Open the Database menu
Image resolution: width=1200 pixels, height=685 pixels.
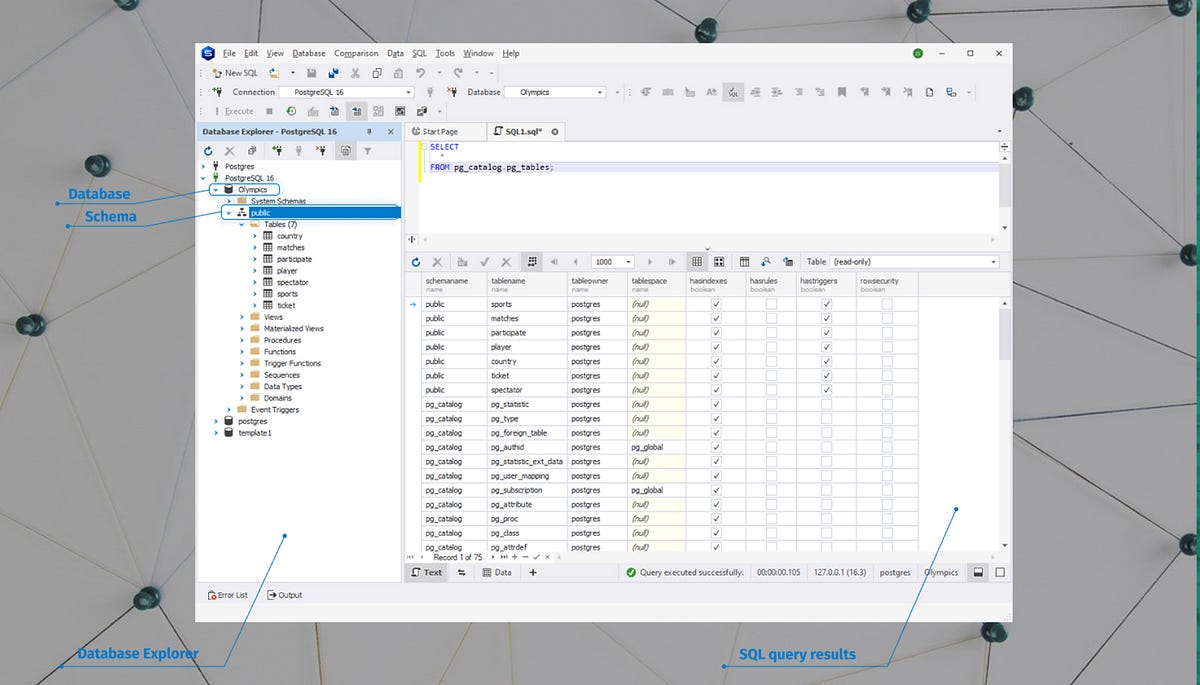pyautogui.click(x=309, y=53)
